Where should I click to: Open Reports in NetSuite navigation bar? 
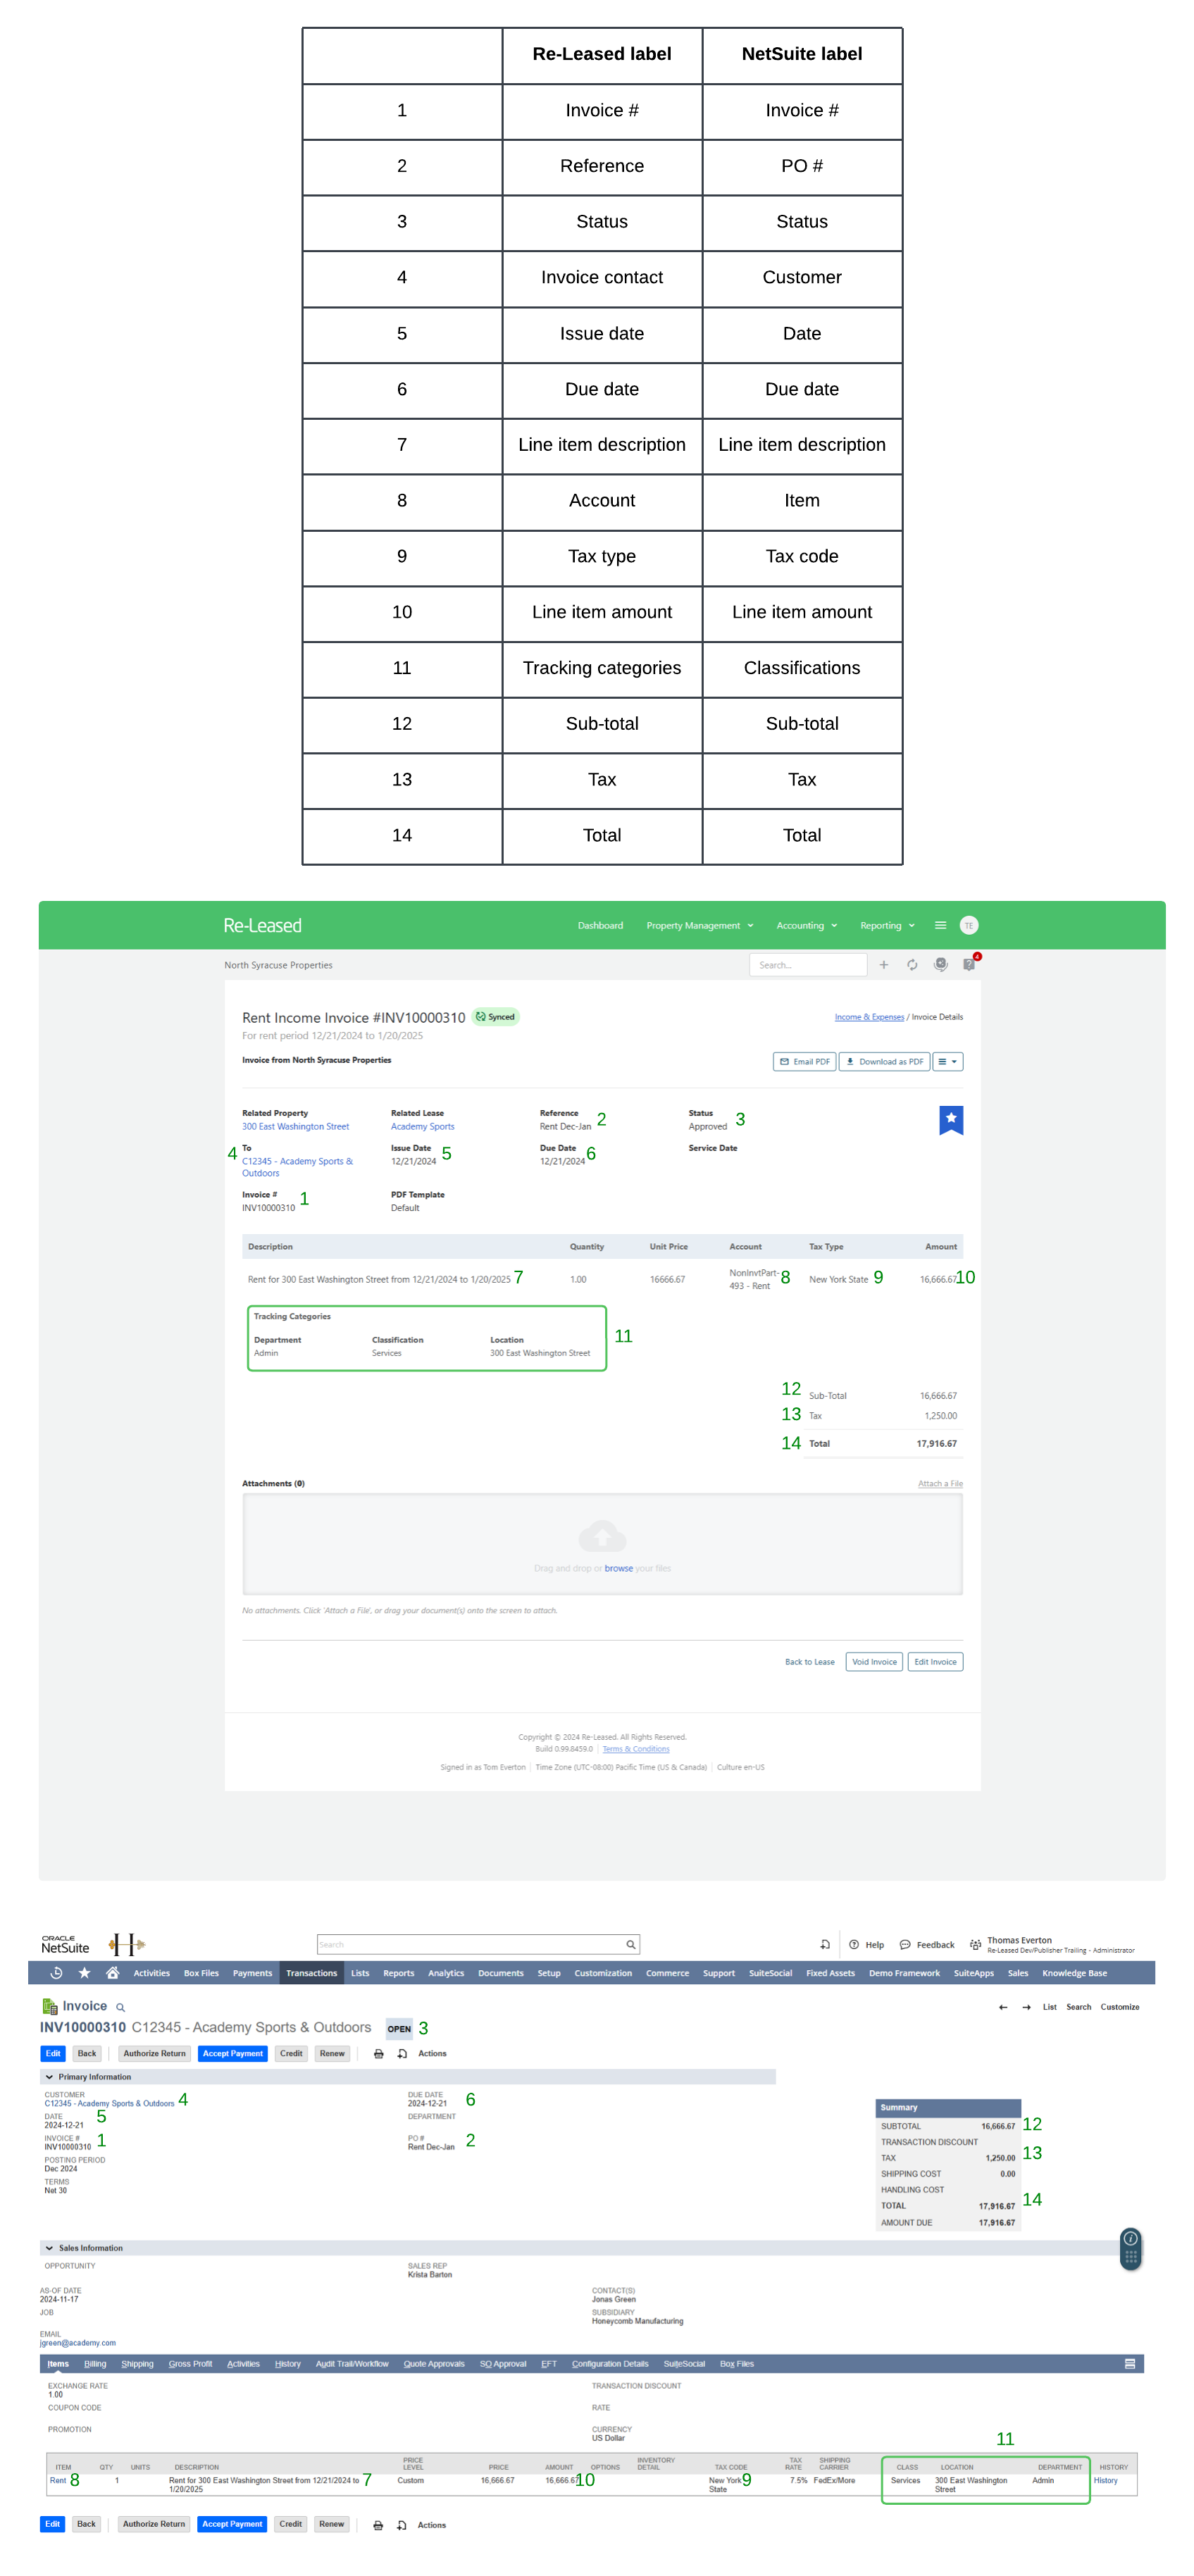[x=398, y=1973]
